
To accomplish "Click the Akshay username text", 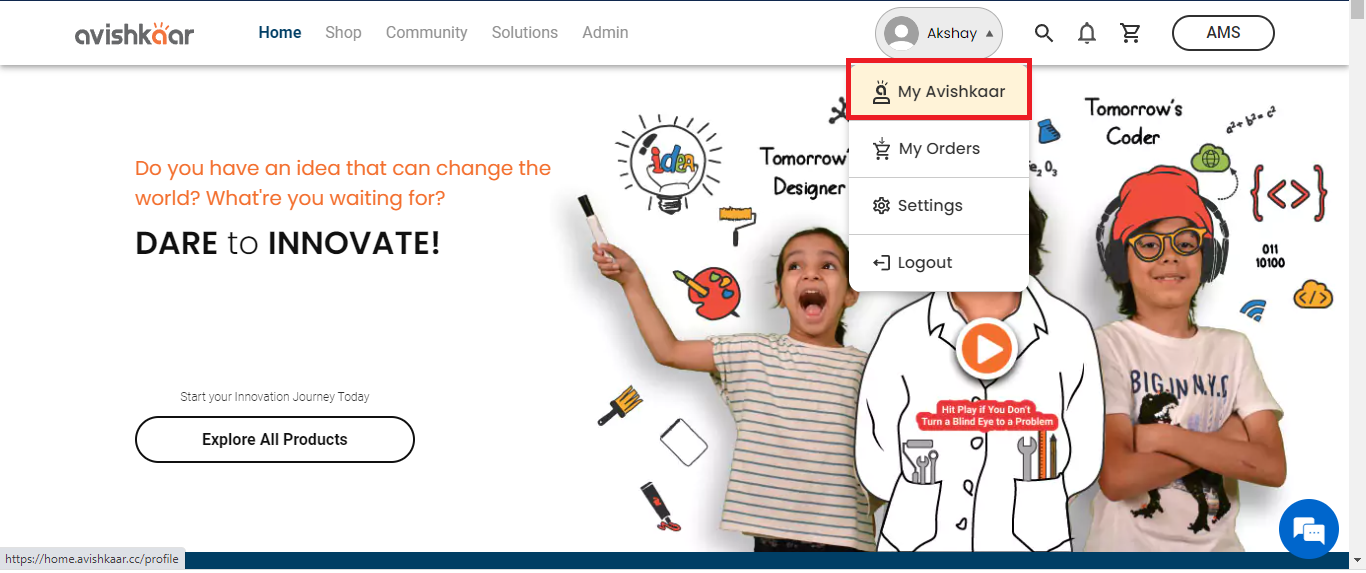I will coord(952,33).
